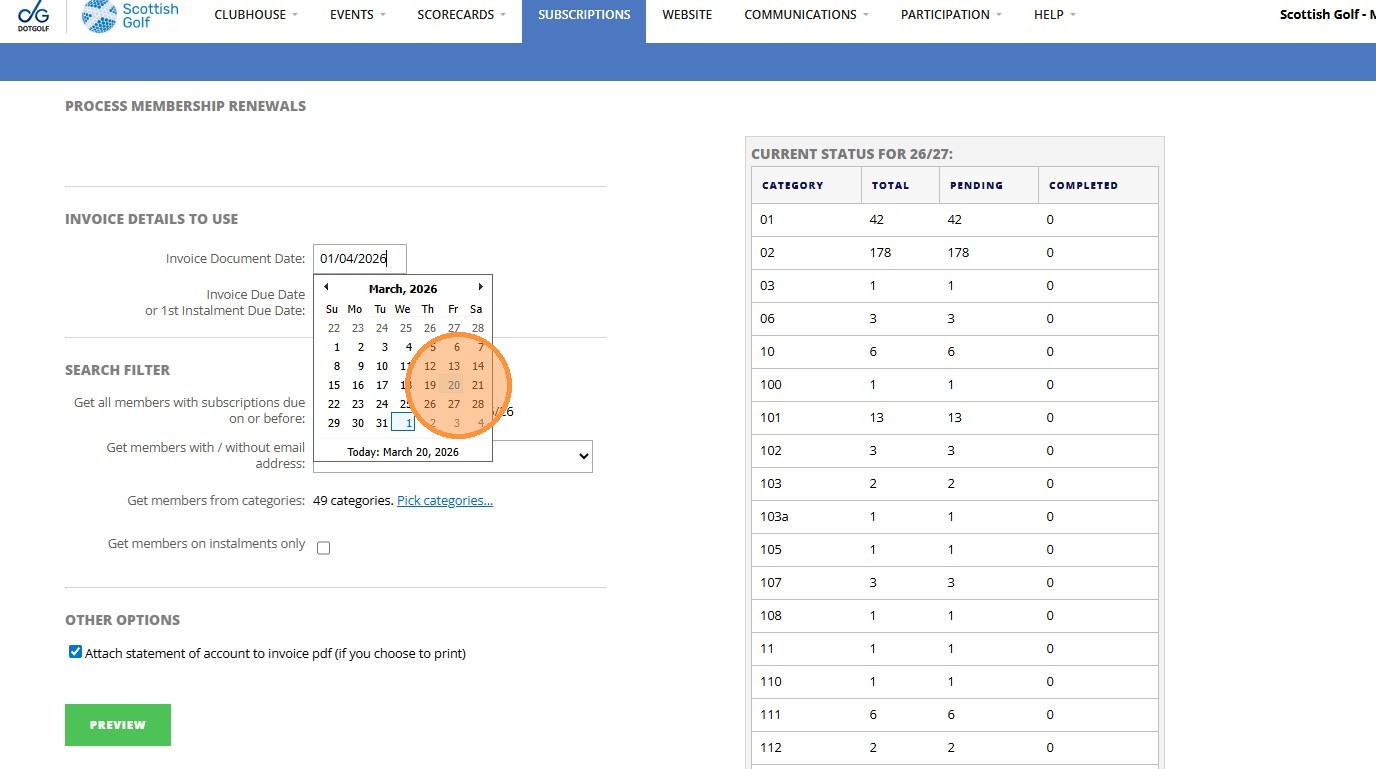
Task: Click category '110' cell
Action: click(806, 682)
